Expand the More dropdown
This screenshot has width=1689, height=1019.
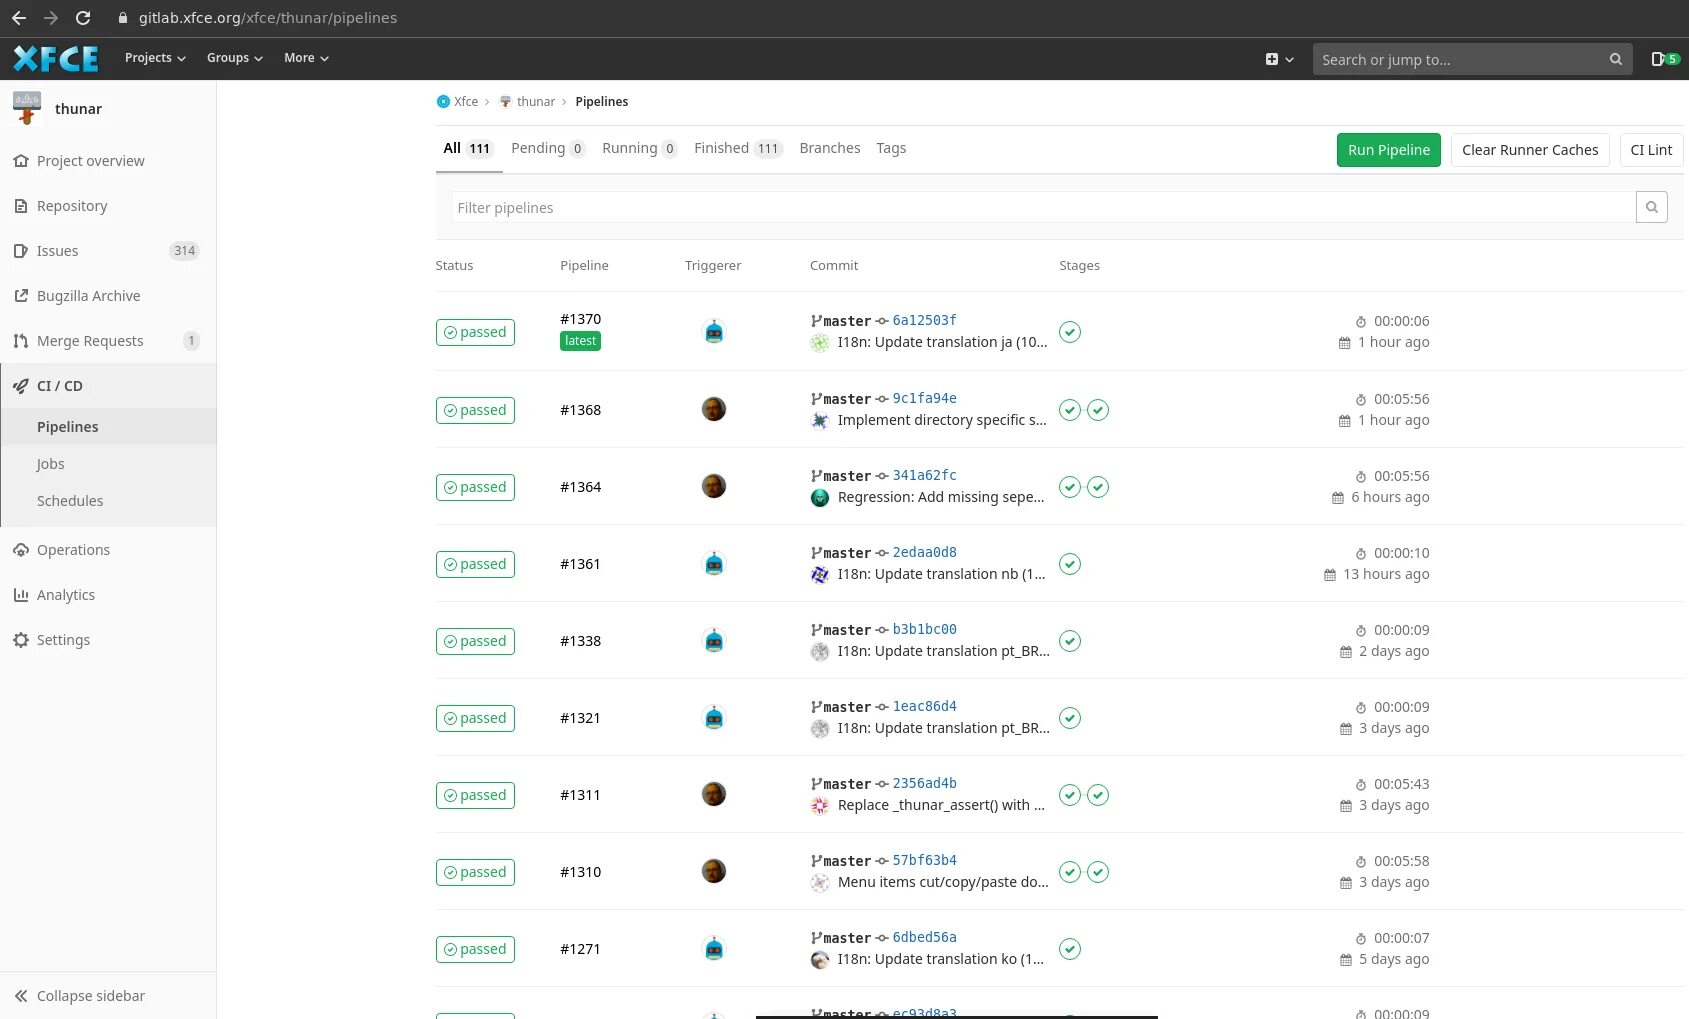[x=306, y=58]
